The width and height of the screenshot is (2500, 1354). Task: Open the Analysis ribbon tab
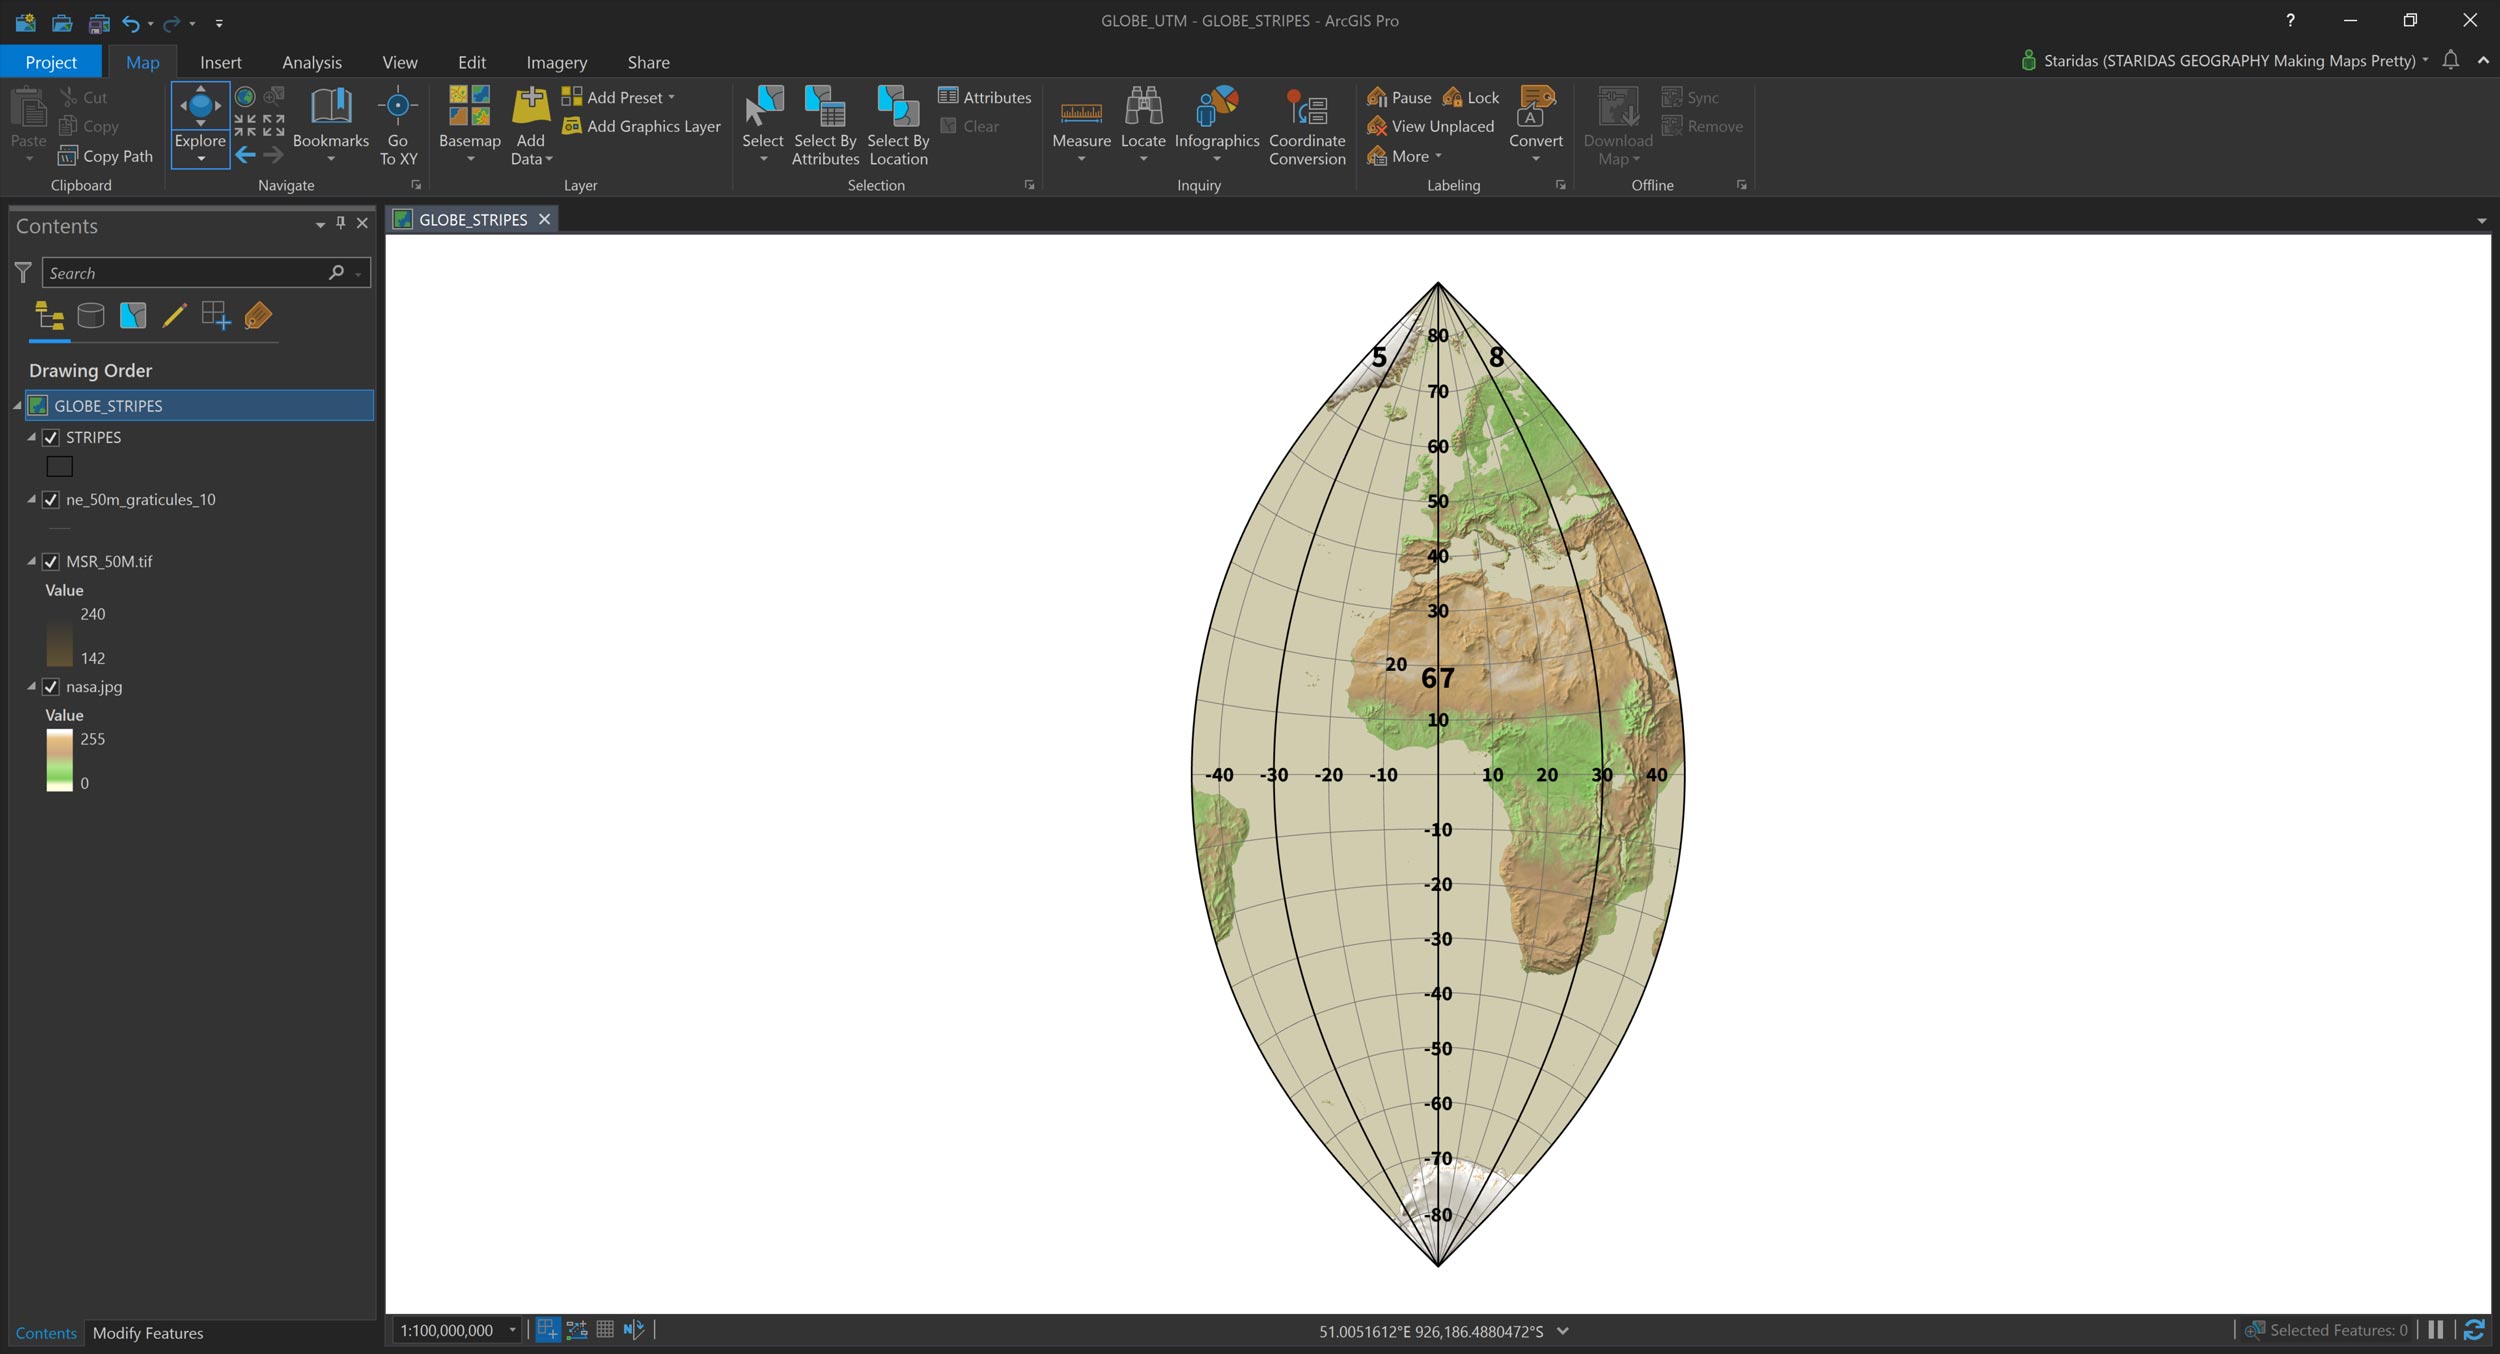coord(312,62)
